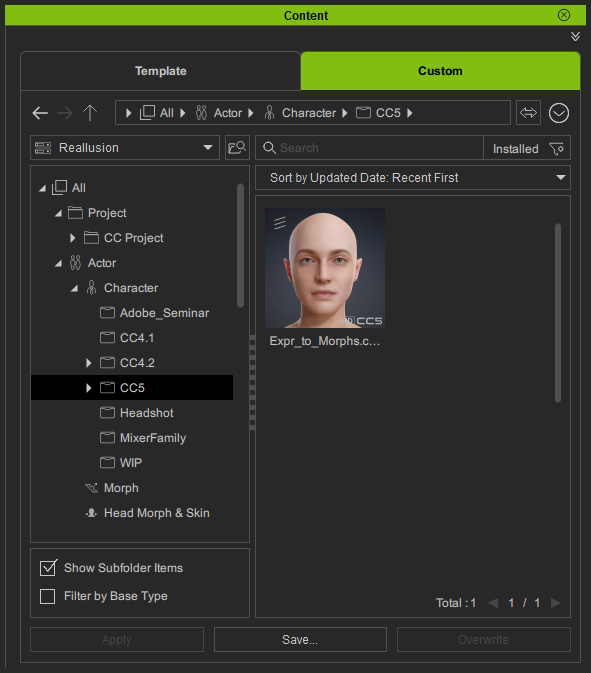Image resolution: width=591 pixels, height=673 pixels.
Task: Uncheck Show Subfolder Items
Action: (x=48, y=568)
